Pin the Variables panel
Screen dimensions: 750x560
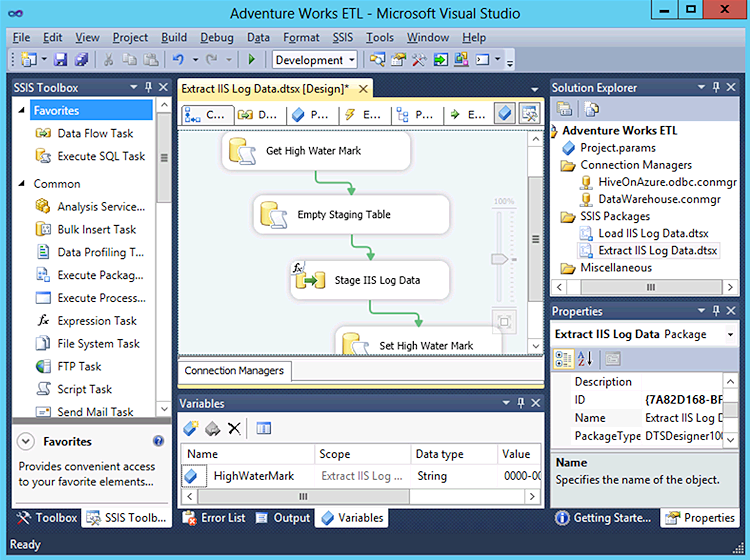pyautogui.click(x=521, y=403)
